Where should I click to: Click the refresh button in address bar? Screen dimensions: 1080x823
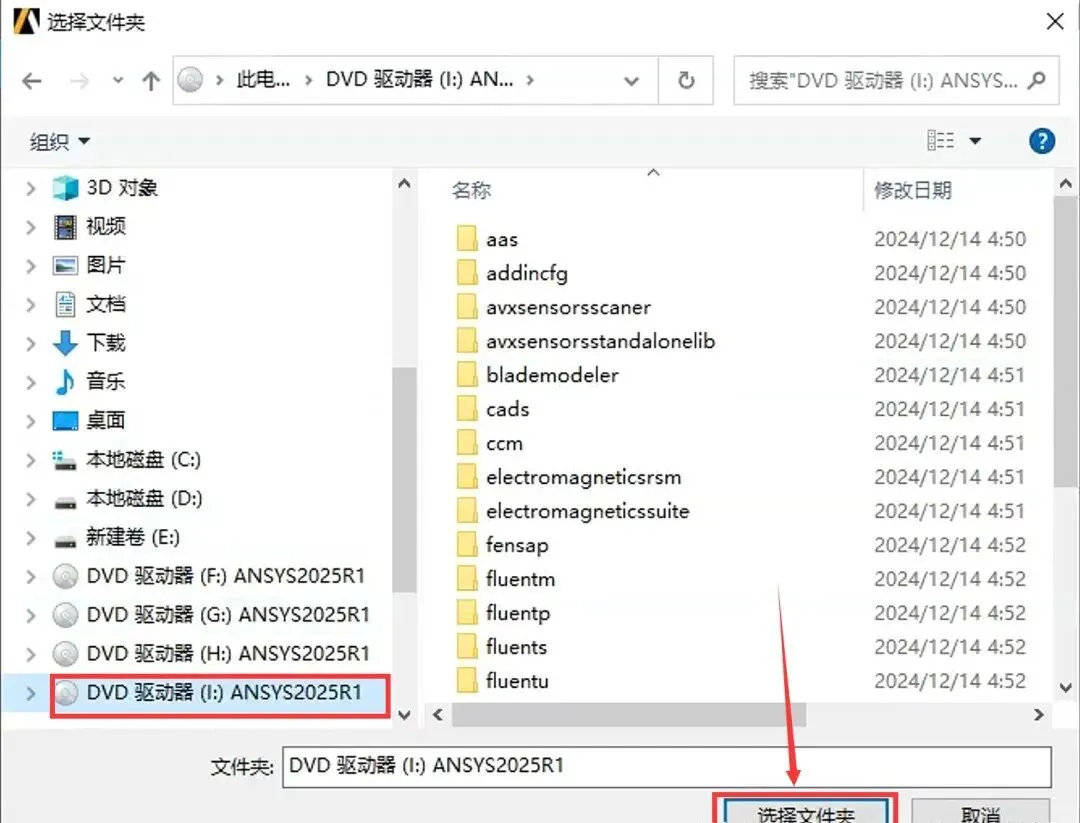click(686, 81)
